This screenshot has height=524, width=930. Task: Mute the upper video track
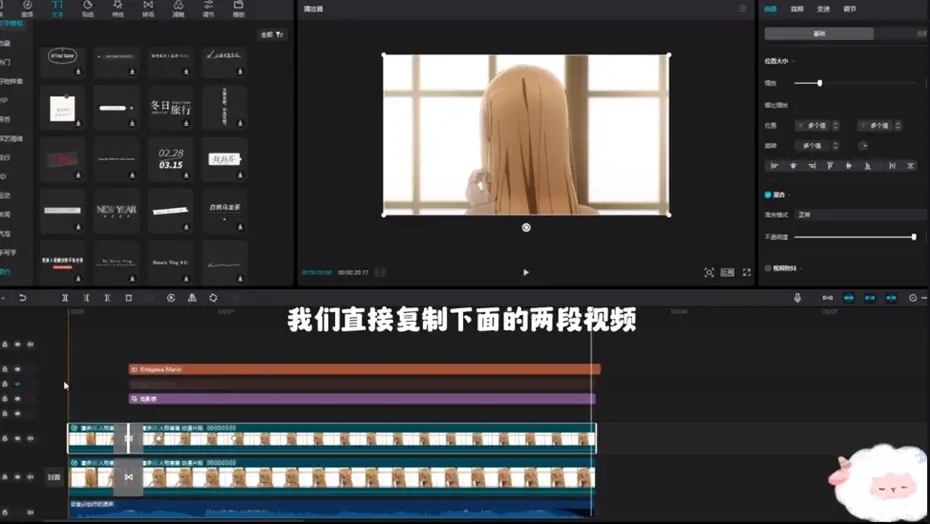pos(30,439)
